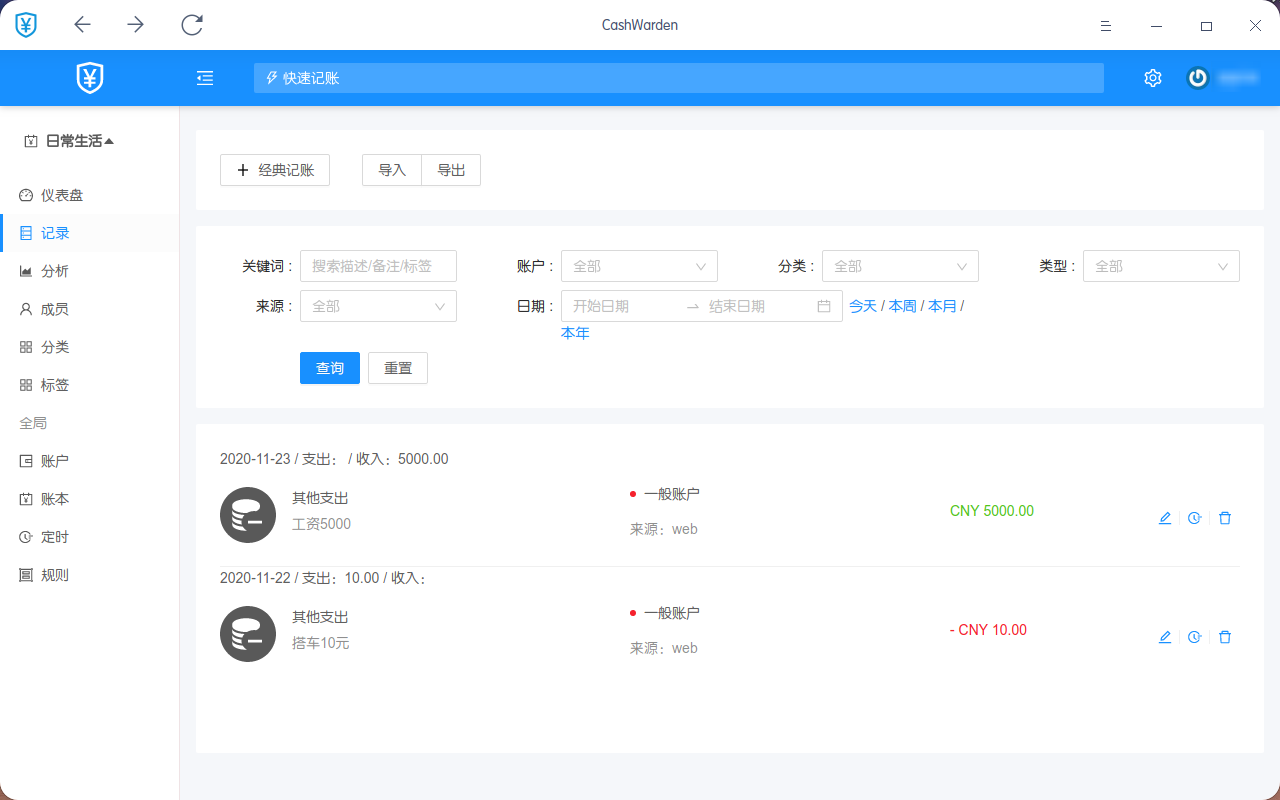Viewport: 1280px width, 800px height.
Task: Click the power avatar icon in header
Action: click(x=1198, y=78)
